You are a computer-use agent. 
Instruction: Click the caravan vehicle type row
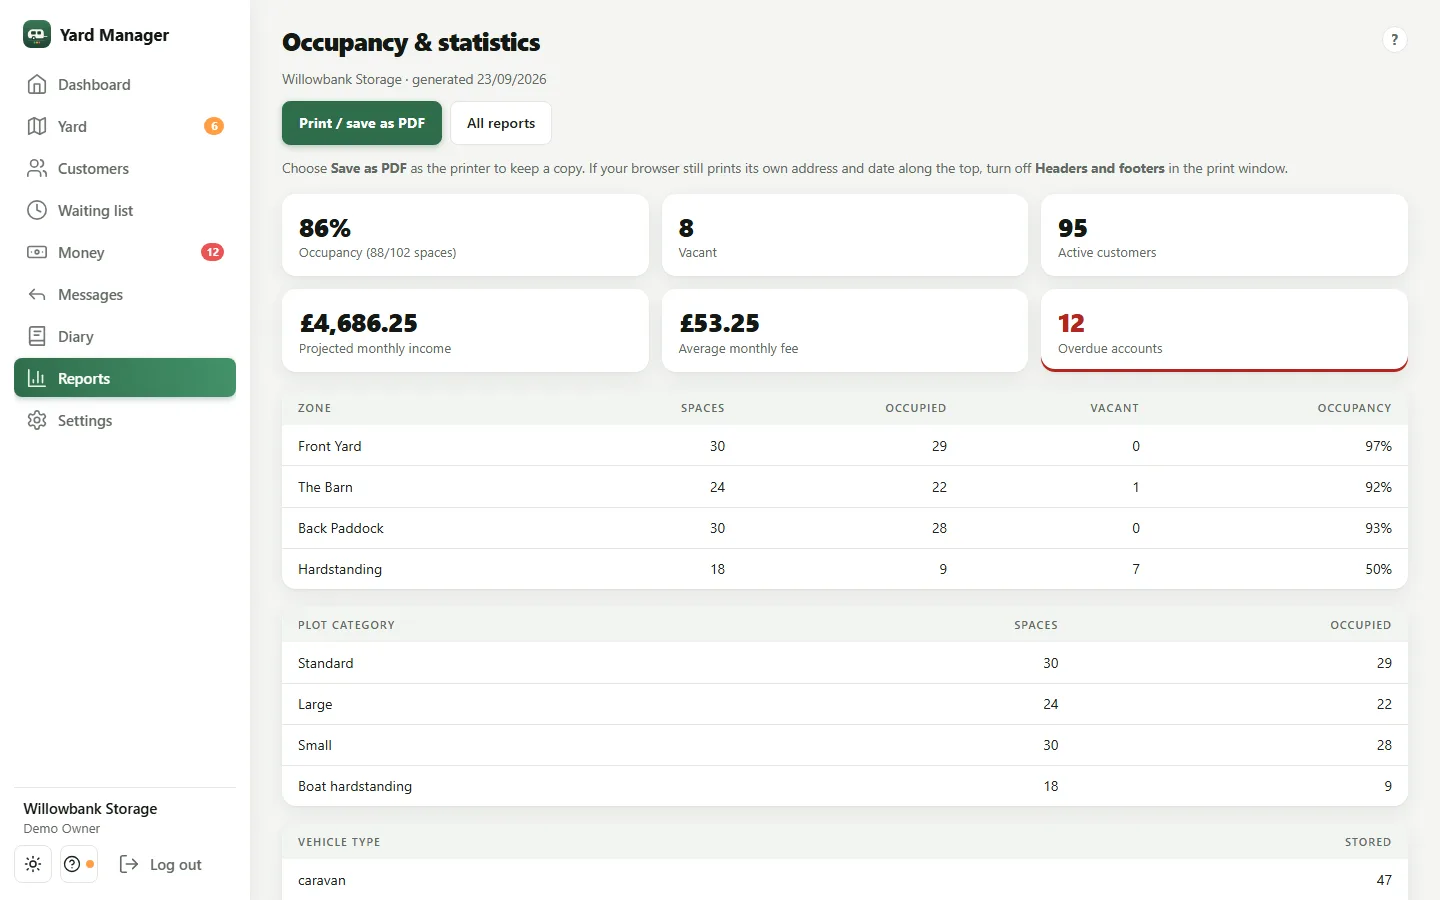[x=845, y=880]
